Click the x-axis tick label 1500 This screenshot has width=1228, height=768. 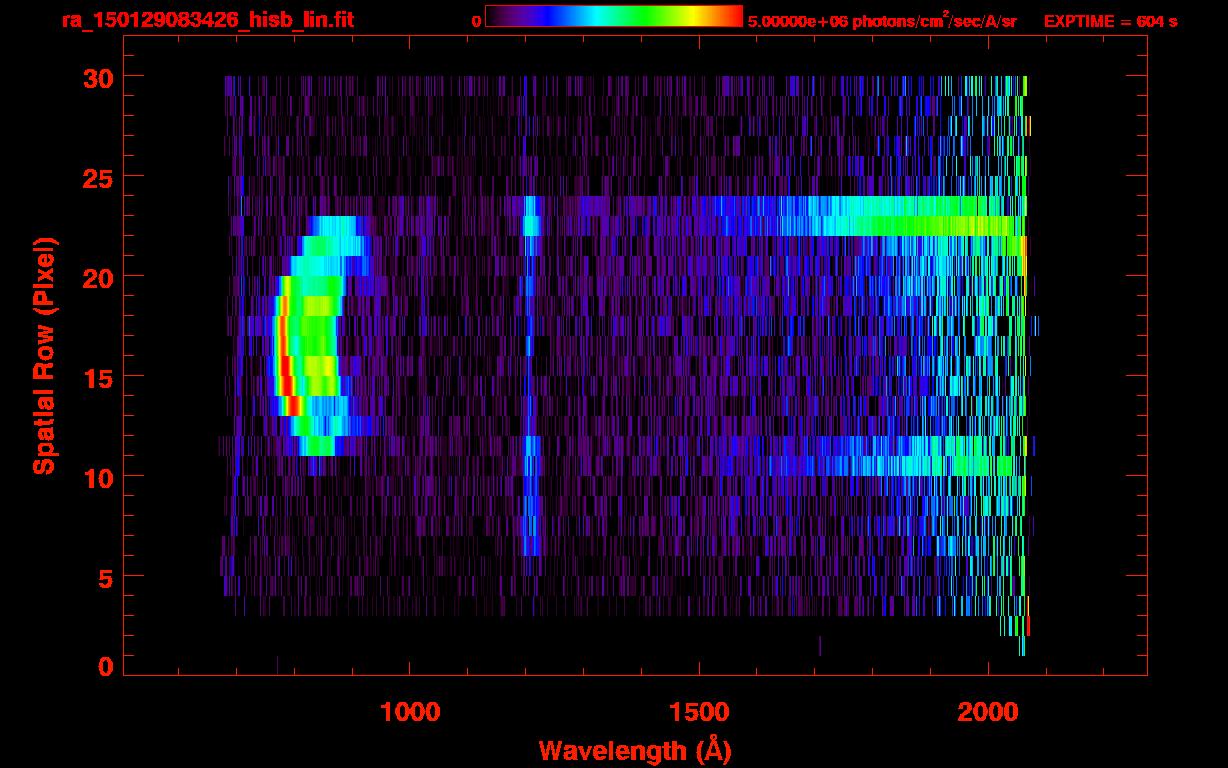(699, 711)
